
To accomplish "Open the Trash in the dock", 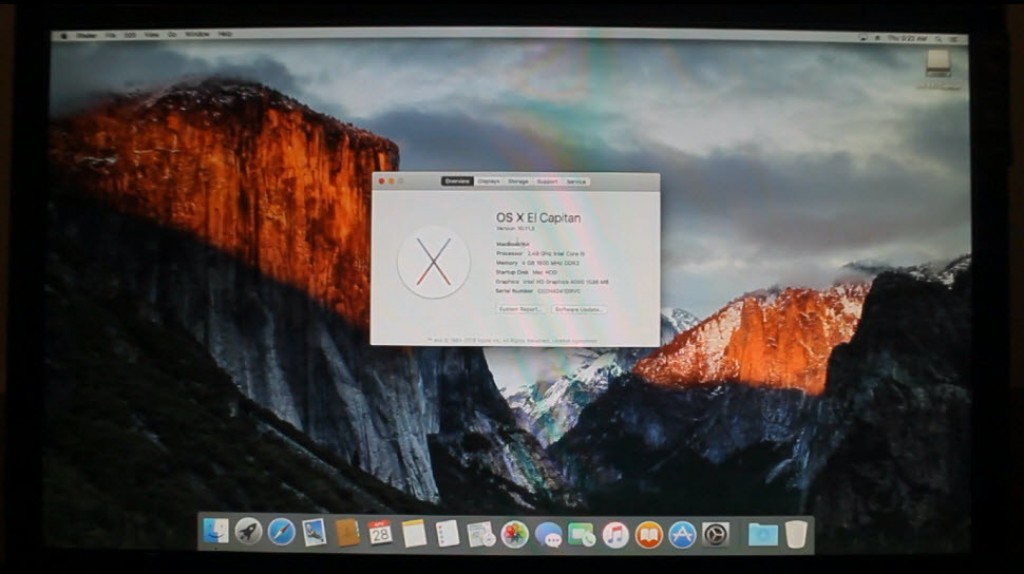I will tap(796, 534).
